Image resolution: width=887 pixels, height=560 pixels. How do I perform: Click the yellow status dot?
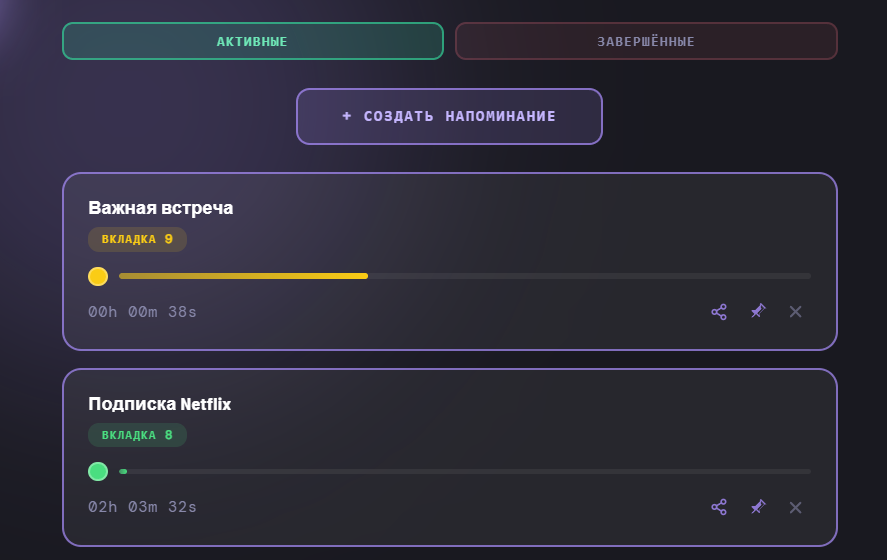point(98,276)
